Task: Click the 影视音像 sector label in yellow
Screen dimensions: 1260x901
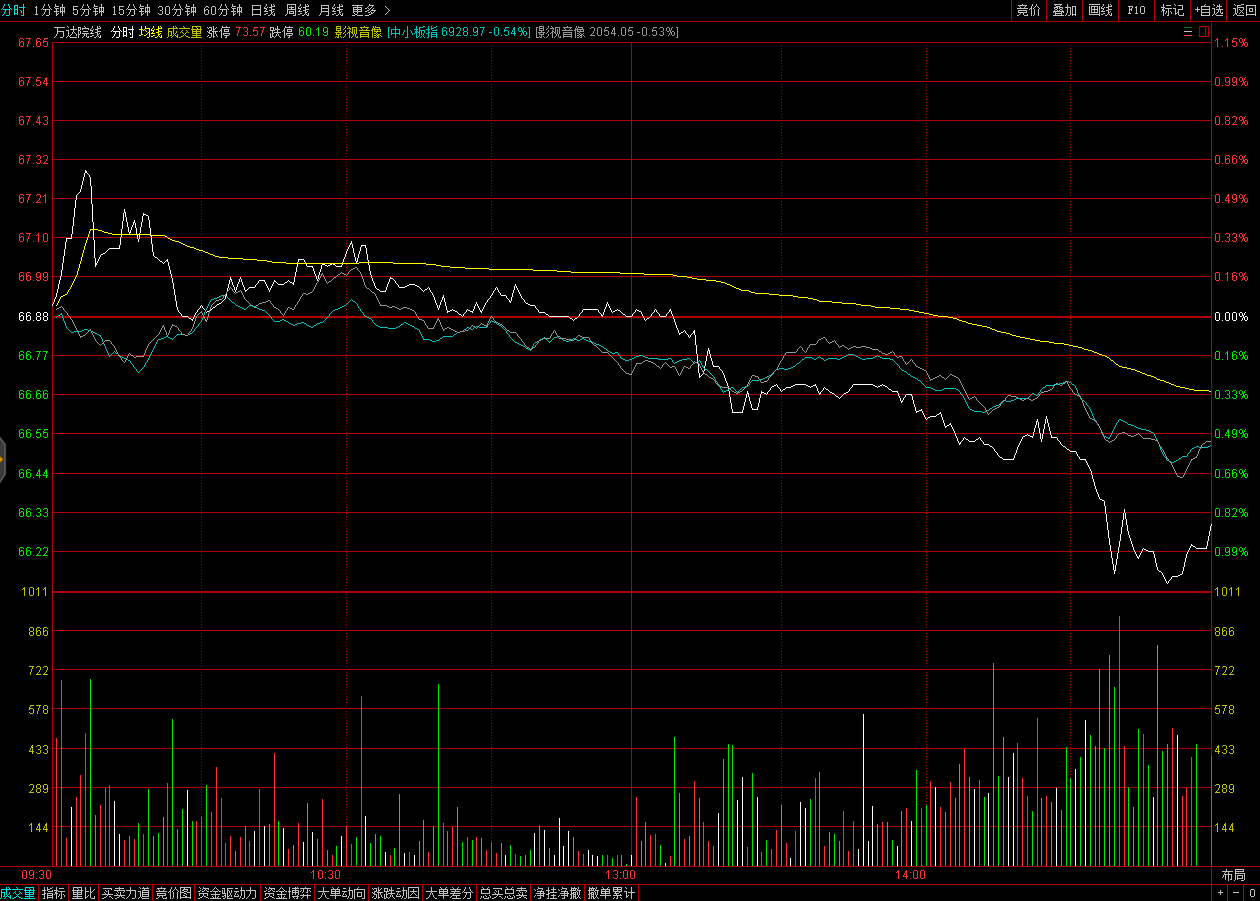Action: [x=358, y=32]
